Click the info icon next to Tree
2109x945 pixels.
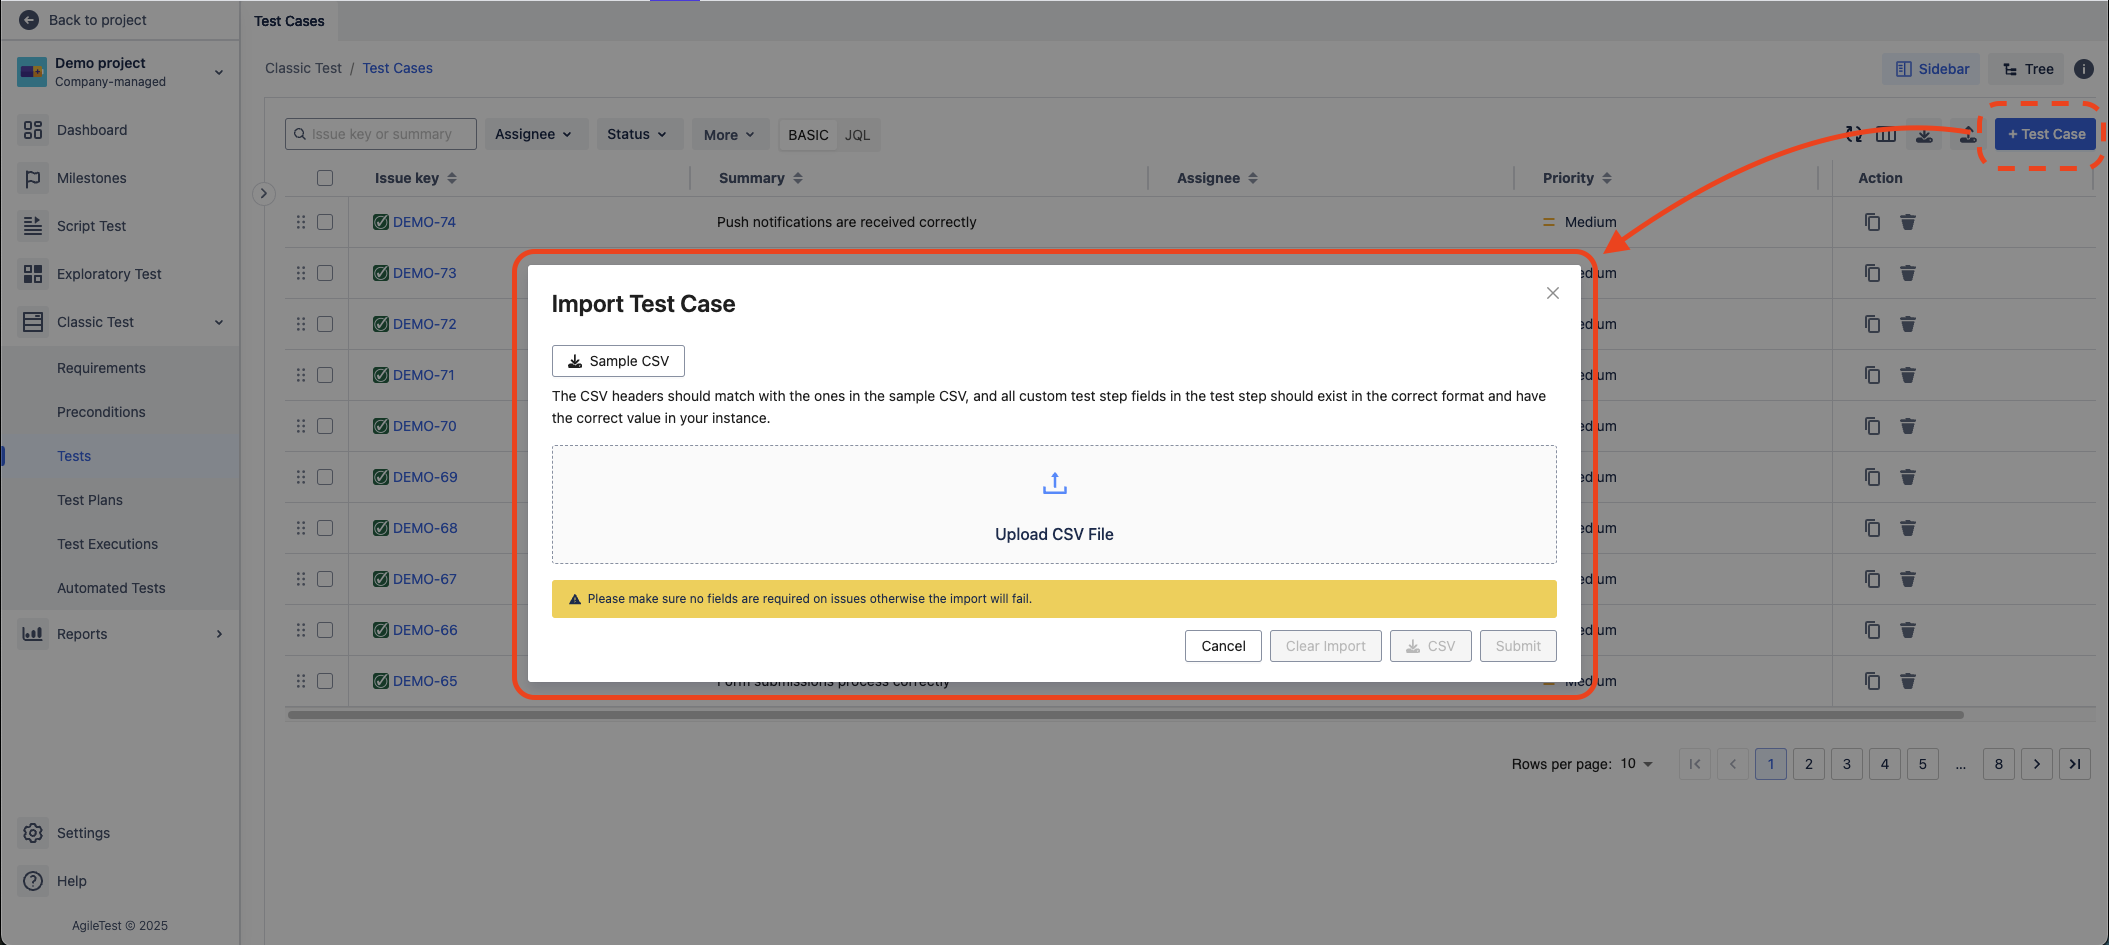[x=2084, y=69]
